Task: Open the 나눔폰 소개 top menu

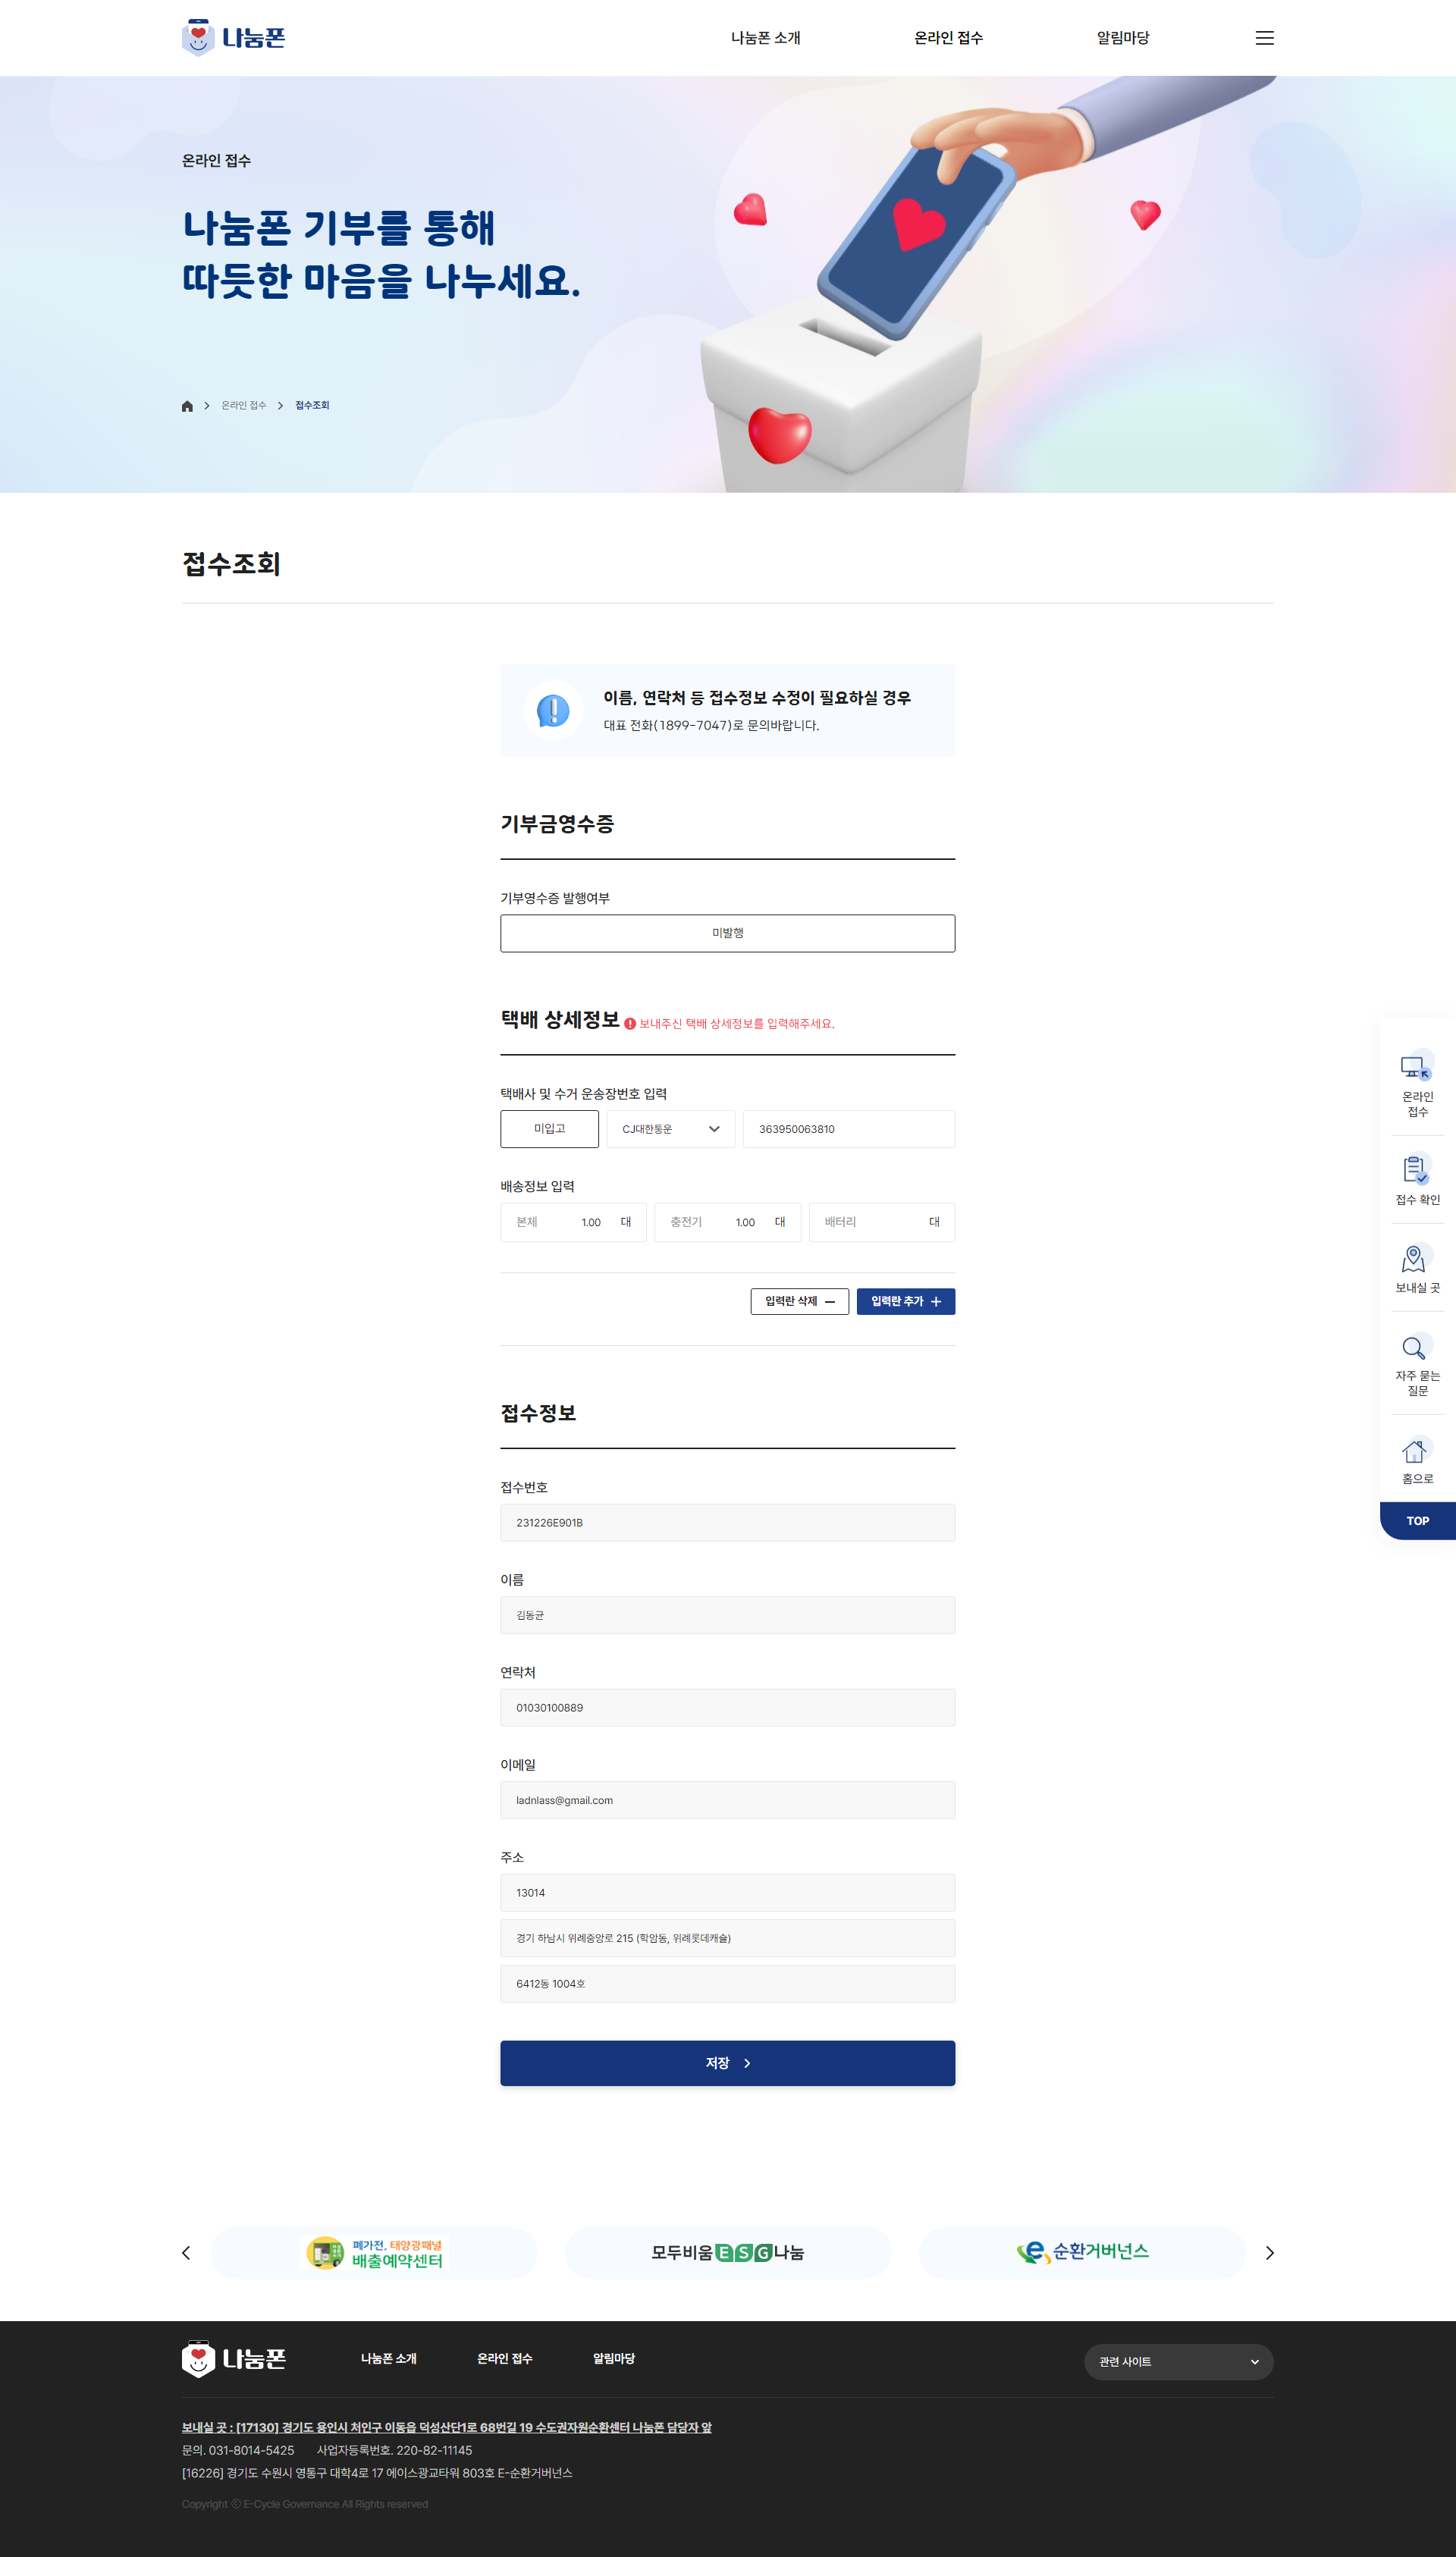Action: [x=765, y=38]
